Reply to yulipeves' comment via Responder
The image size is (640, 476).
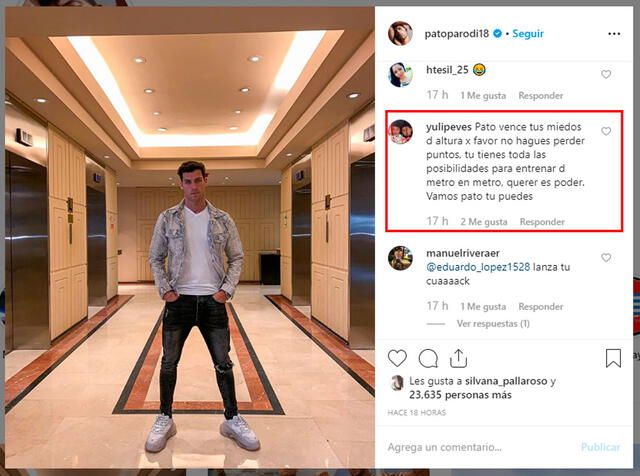click(542, 222)
